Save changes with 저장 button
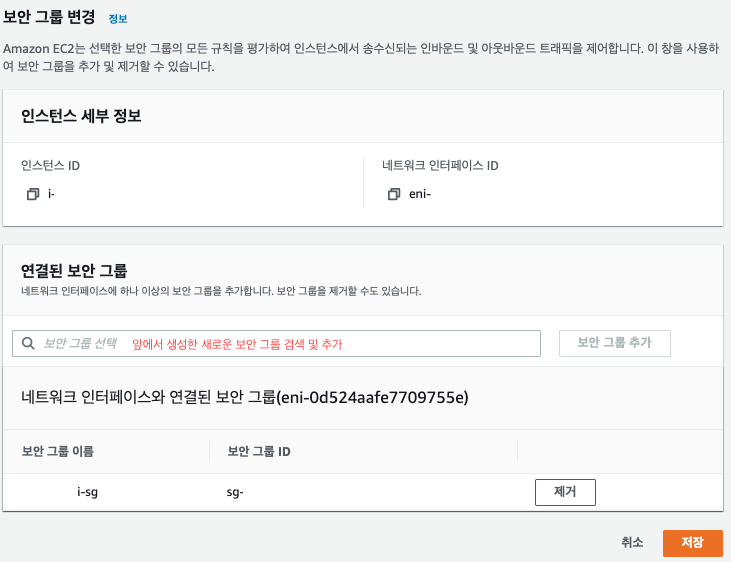The width and height of the screenshot is (731, 562). coord(693,543)
